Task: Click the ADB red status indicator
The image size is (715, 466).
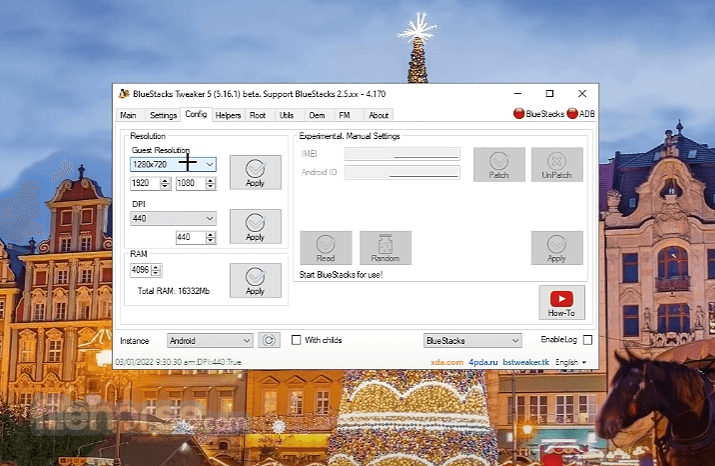Action: point(572,114)
